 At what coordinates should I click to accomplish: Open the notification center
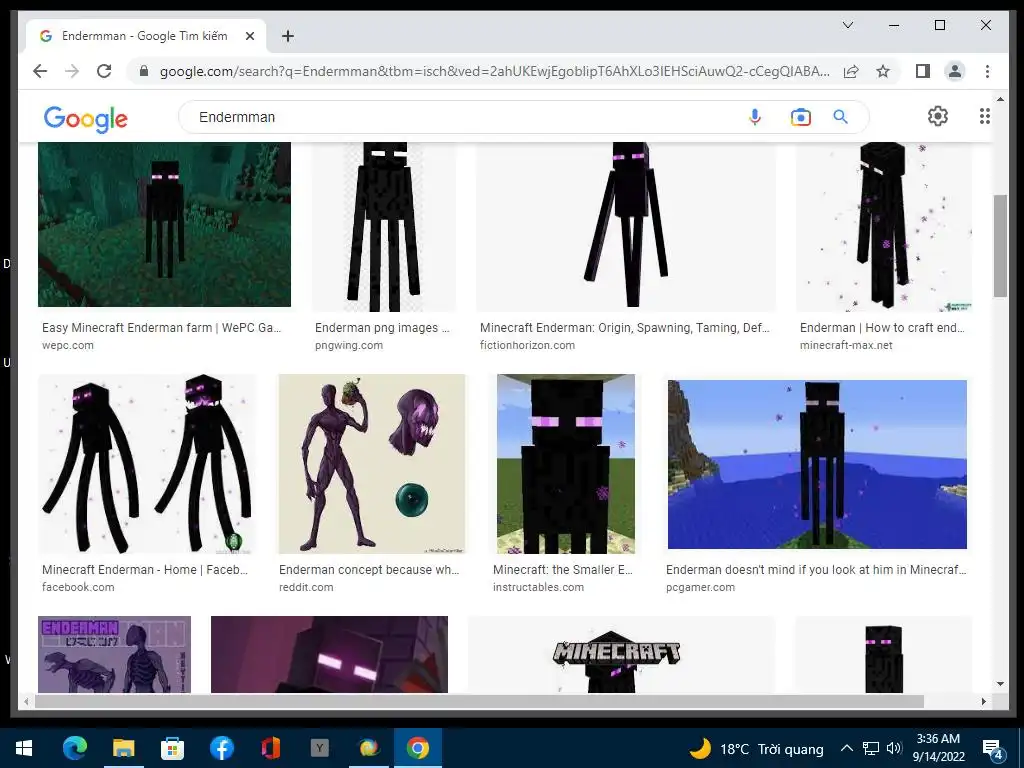coord(993,749)
